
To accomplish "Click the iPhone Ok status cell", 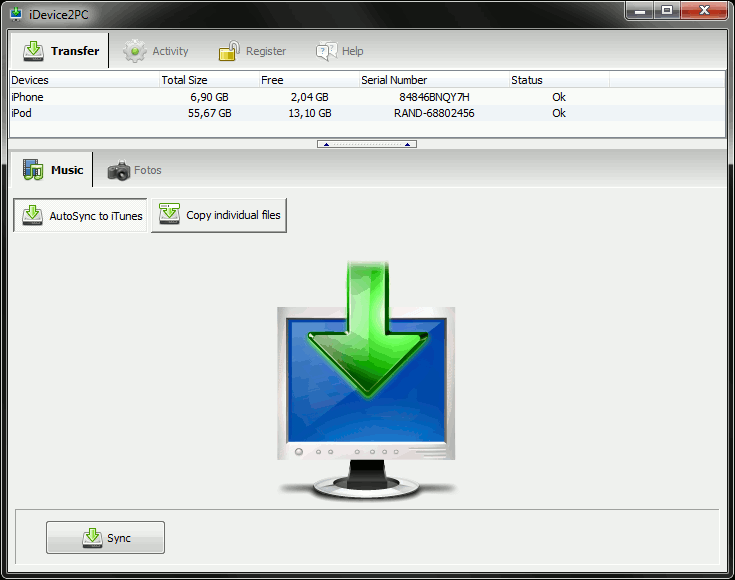I will (x=559, y=97).
